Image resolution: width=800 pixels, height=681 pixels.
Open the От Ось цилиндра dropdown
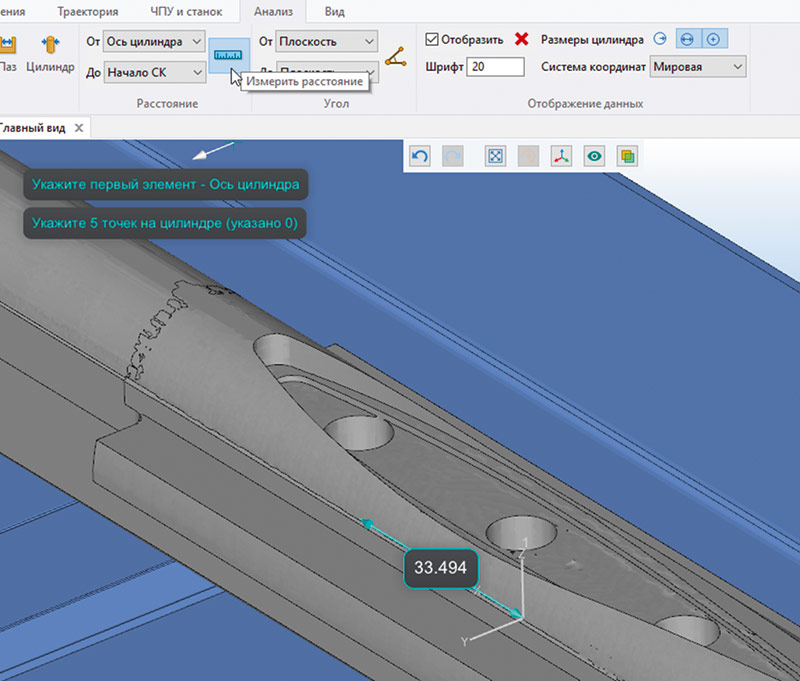pos(155,41)
